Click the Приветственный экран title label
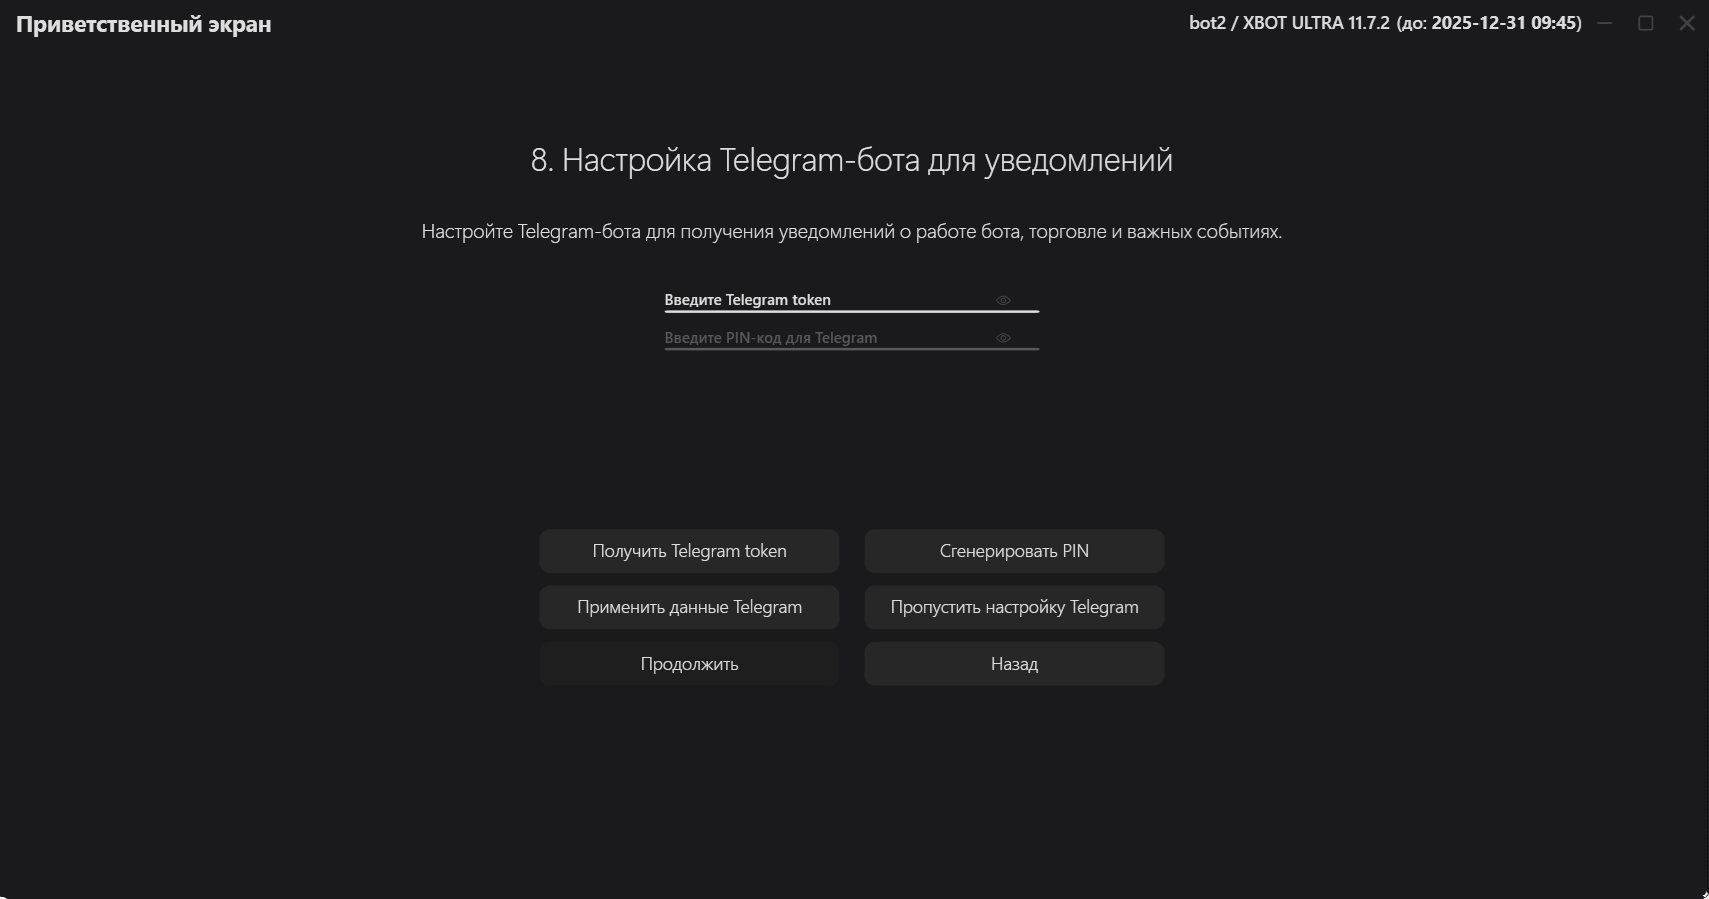Viewport: 1709px width, 899px height. 144,24
